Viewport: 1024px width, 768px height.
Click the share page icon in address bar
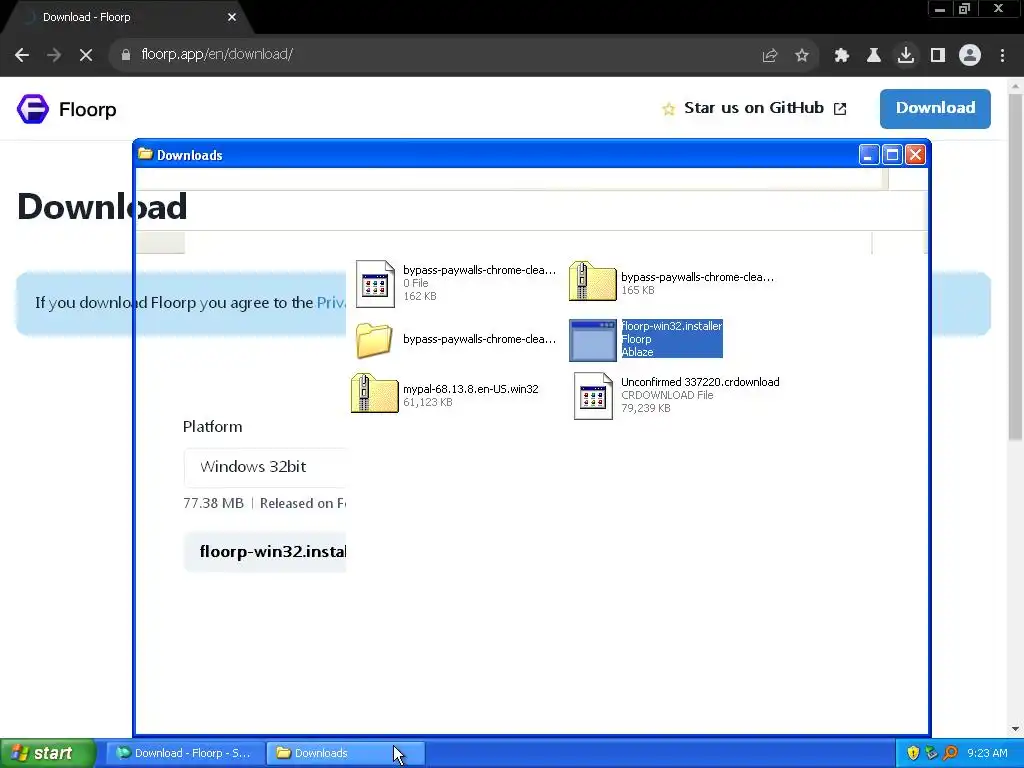pyautogui.click(x=770, y=55)
